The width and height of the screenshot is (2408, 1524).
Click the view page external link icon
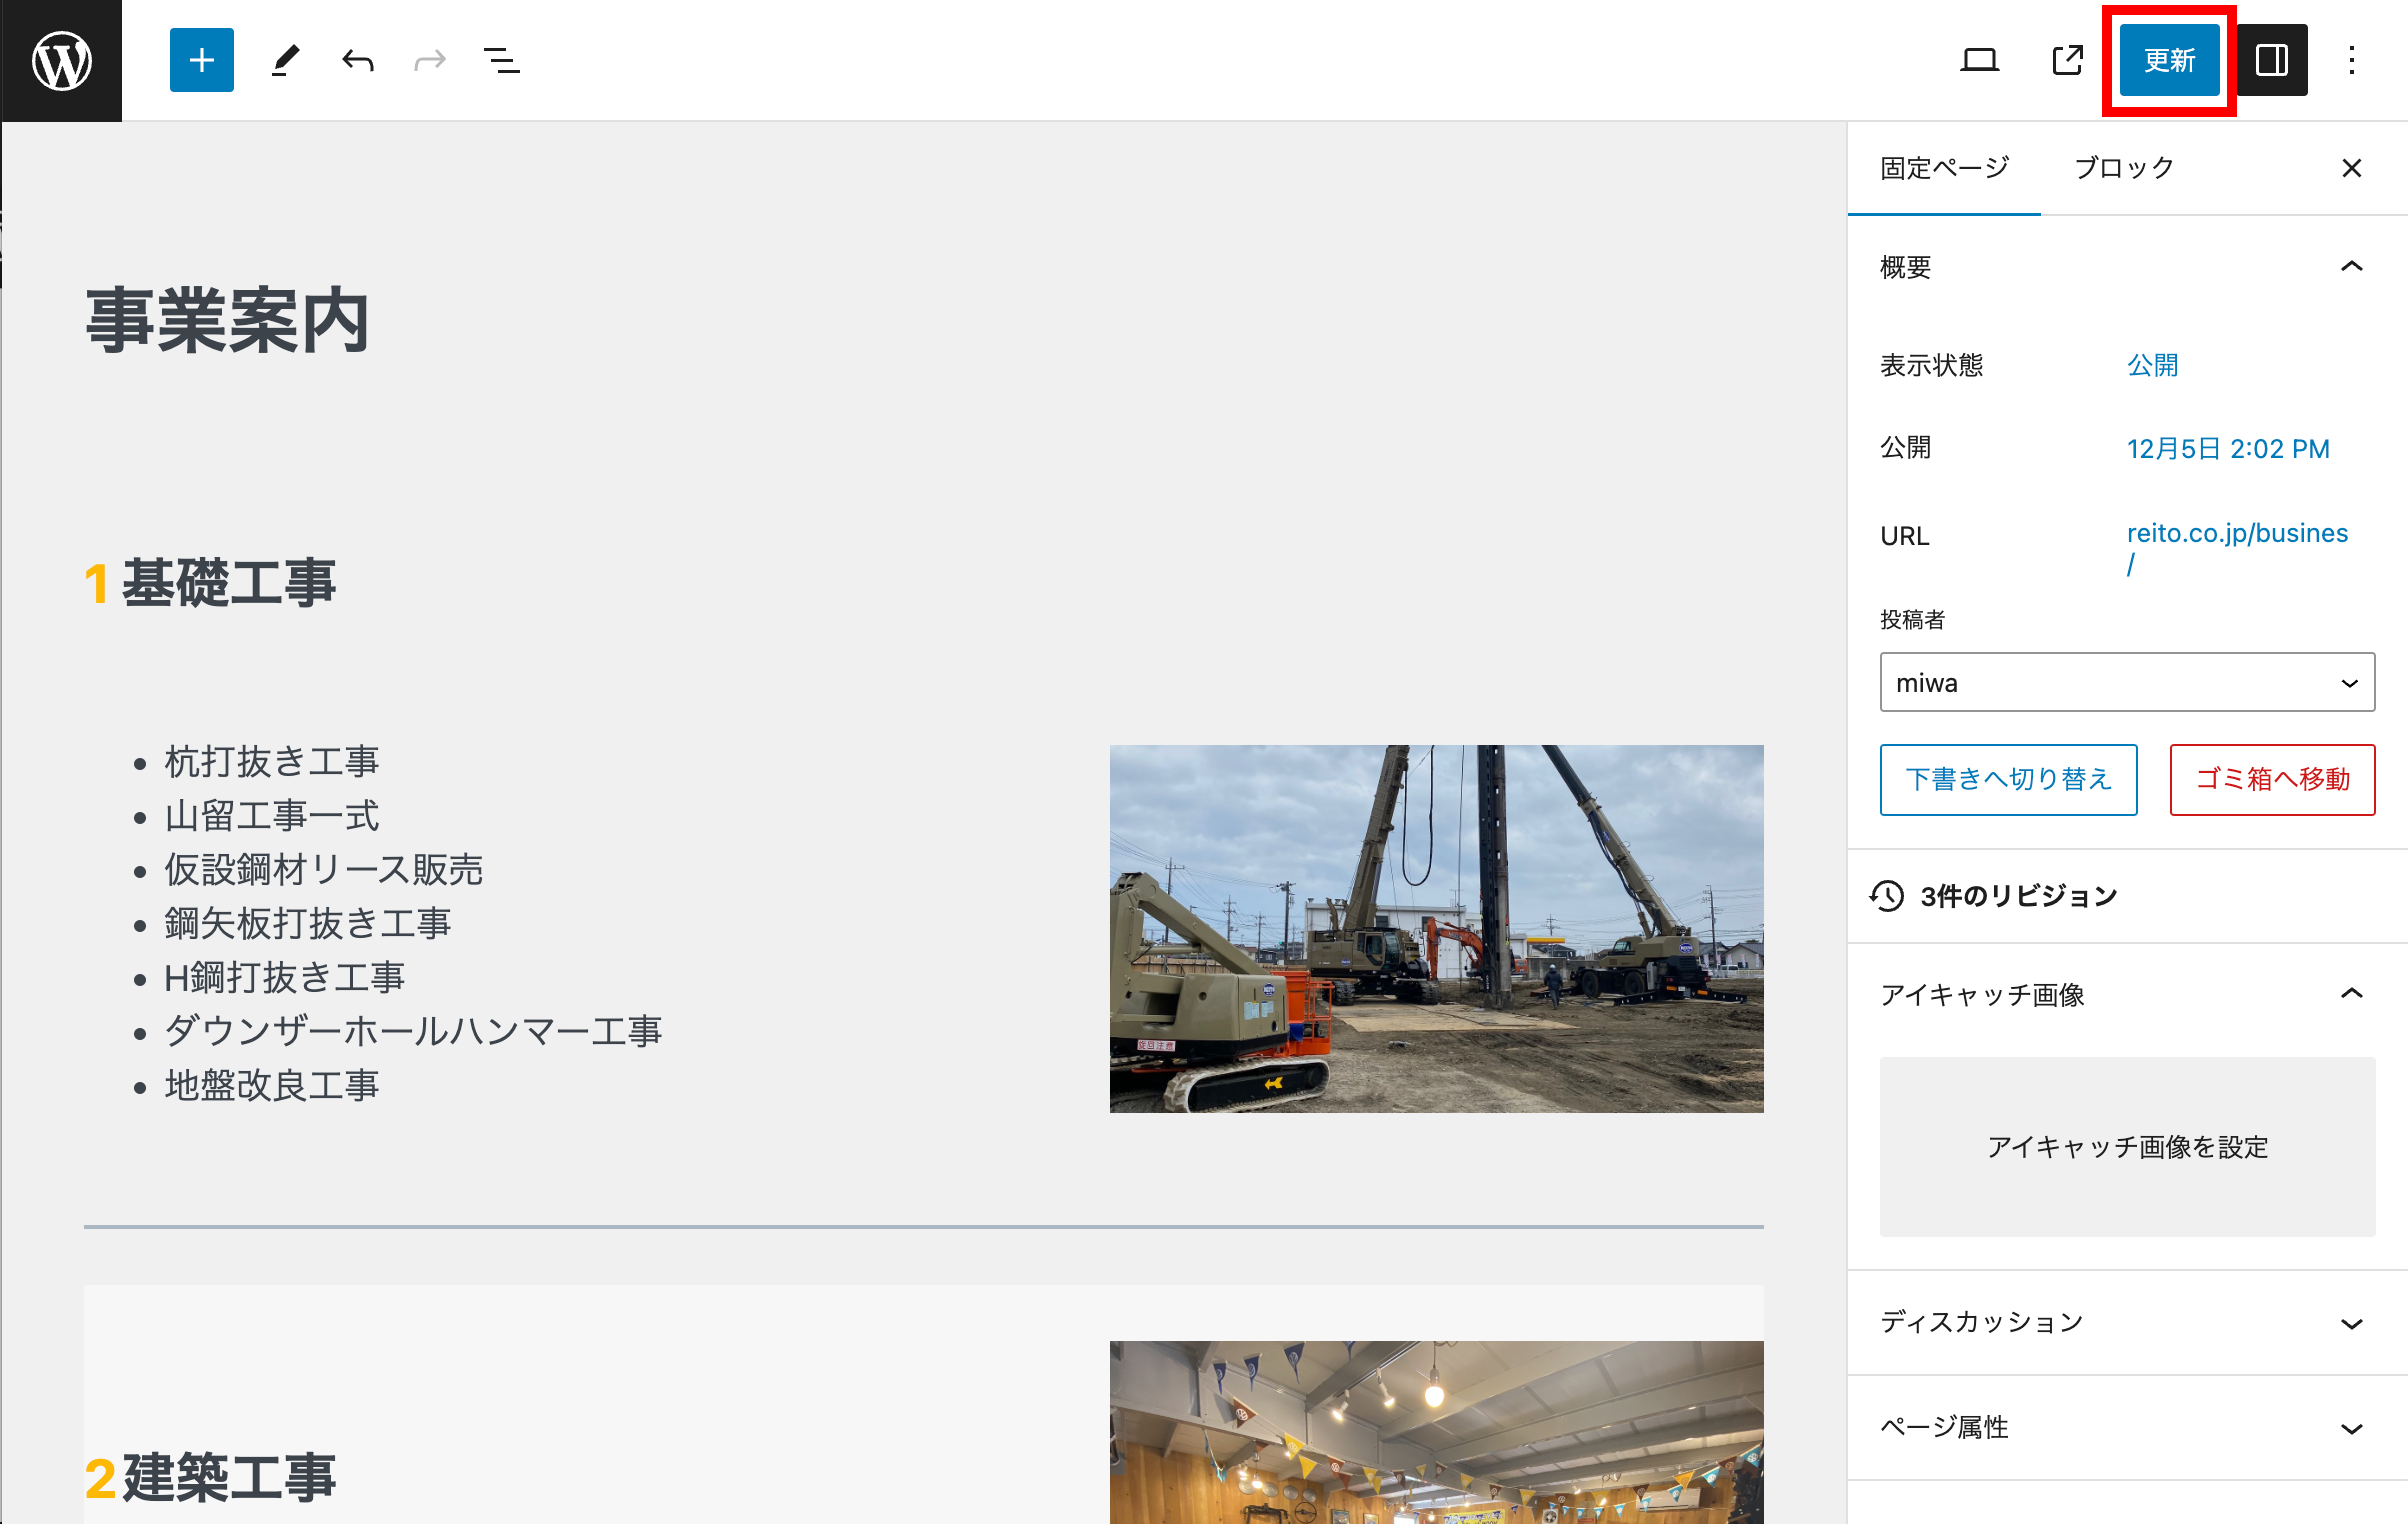2067,60
